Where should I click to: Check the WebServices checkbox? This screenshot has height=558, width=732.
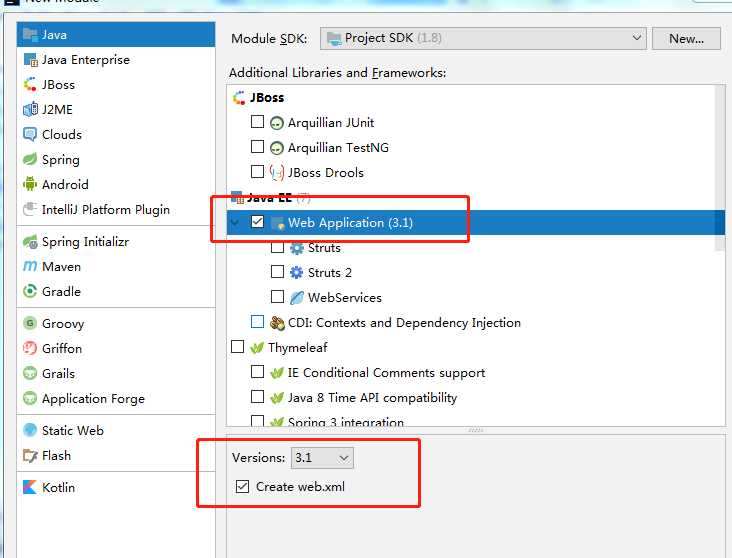277,297
